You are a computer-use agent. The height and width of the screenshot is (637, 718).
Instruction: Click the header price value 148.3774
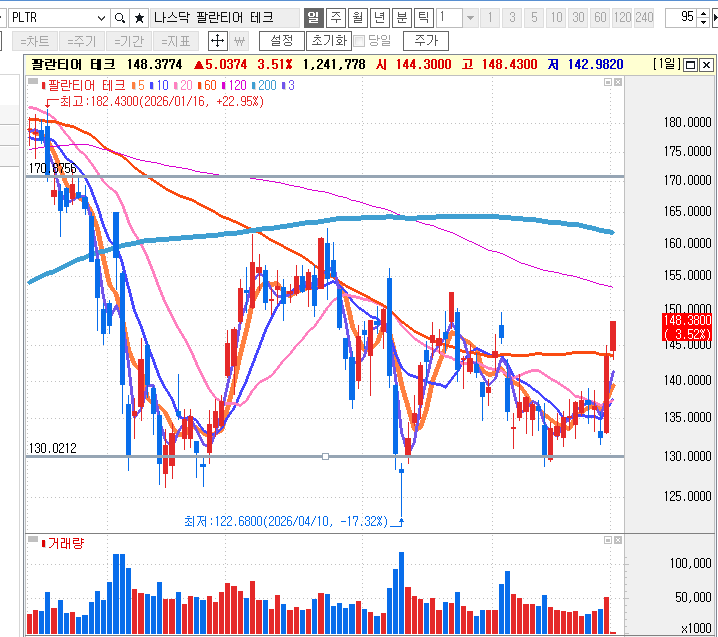[x=154, y=65]
